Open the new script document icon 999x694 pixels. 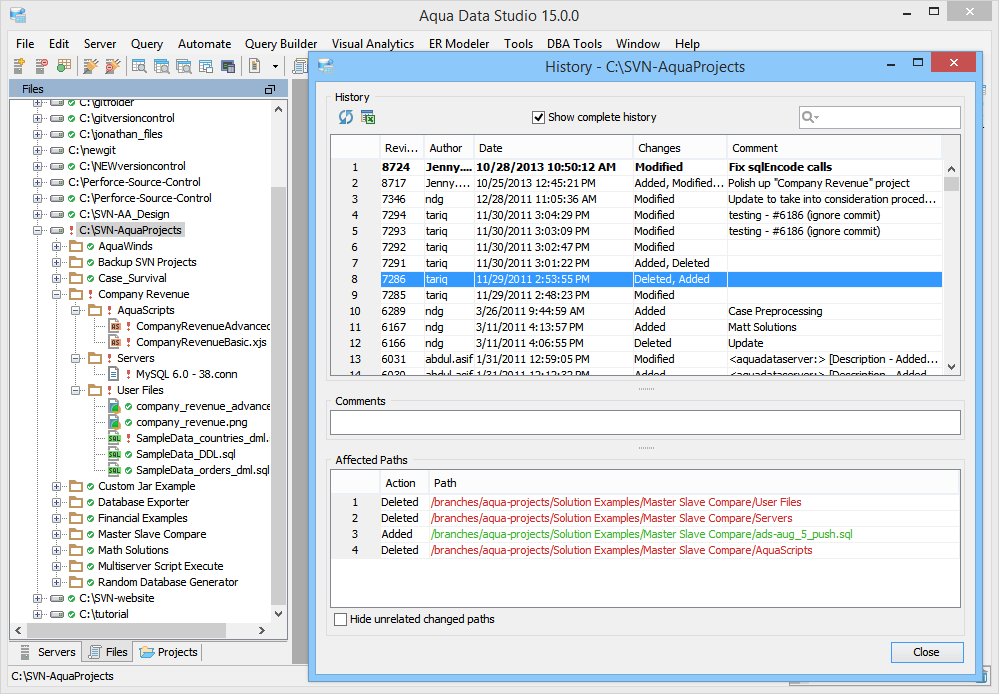pyautogui.click(x=254, y=66)
